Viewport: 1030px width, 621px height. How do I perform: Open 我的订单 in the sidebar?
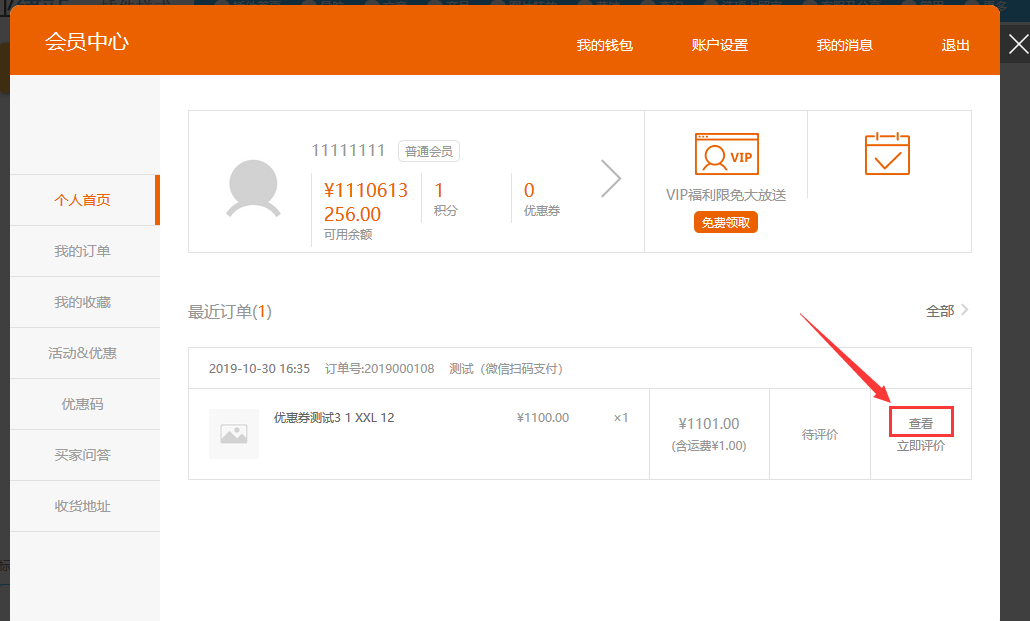click(83, 251)
